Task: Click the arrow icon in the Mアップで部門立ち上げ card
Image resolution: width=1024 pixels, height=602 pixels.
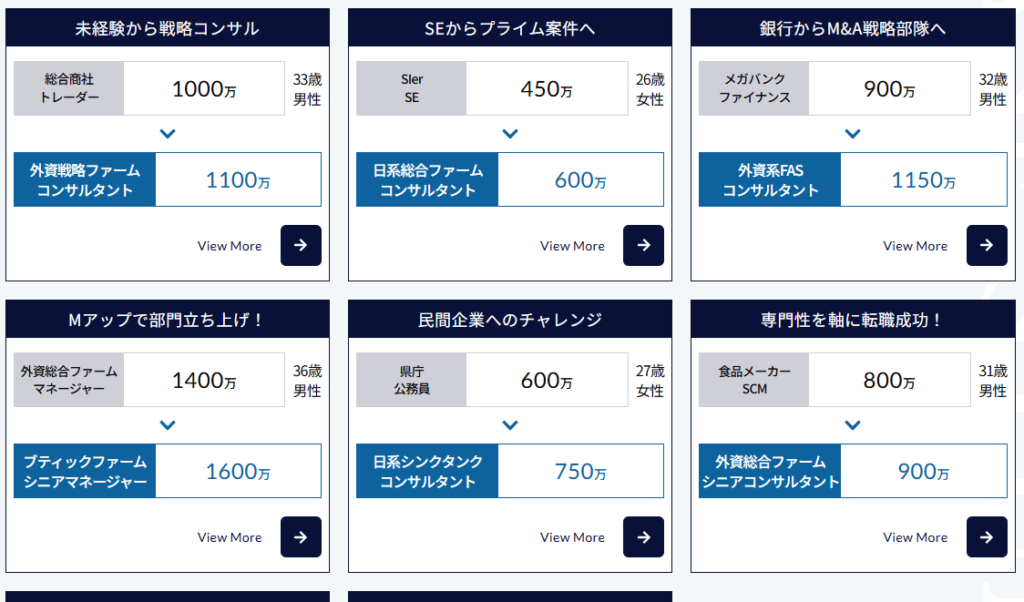Action: click(x=300, y=537)
